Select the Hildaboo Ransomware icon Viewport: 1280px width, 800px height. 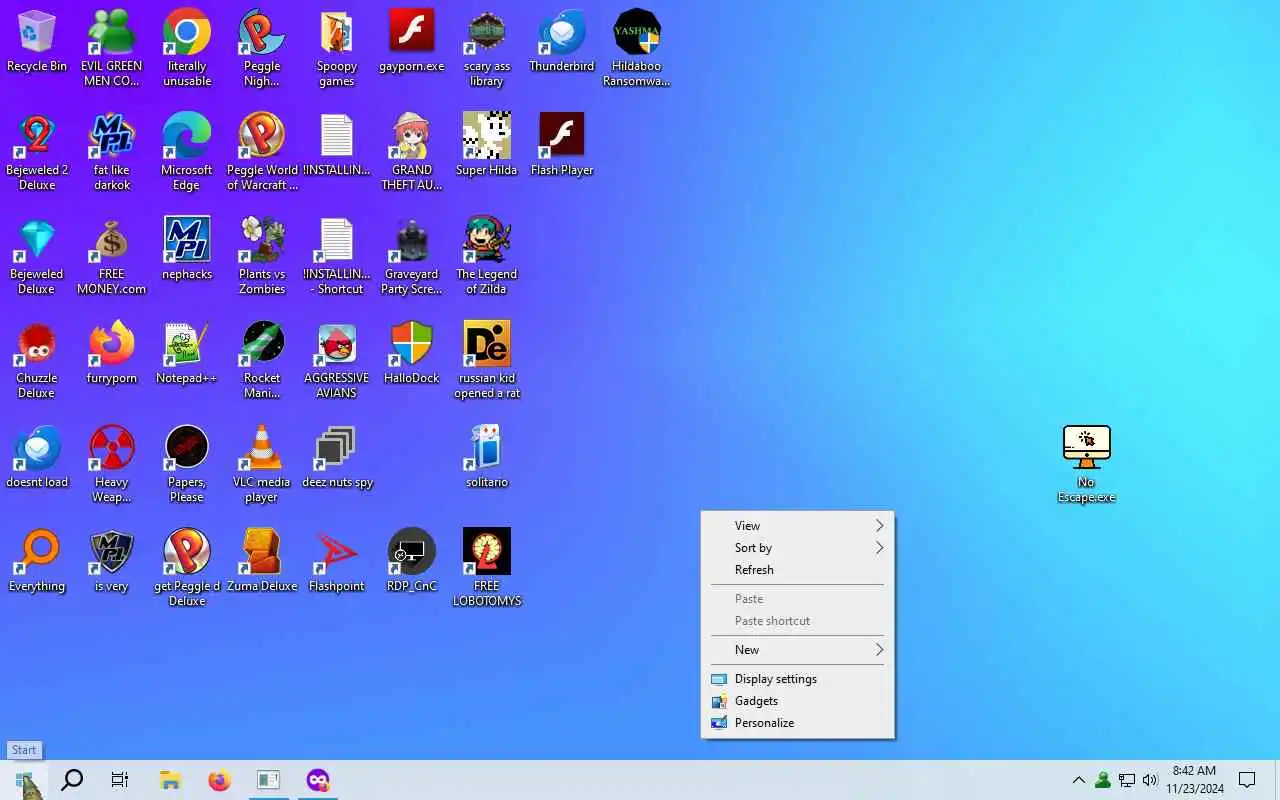[x=637, y=48]
